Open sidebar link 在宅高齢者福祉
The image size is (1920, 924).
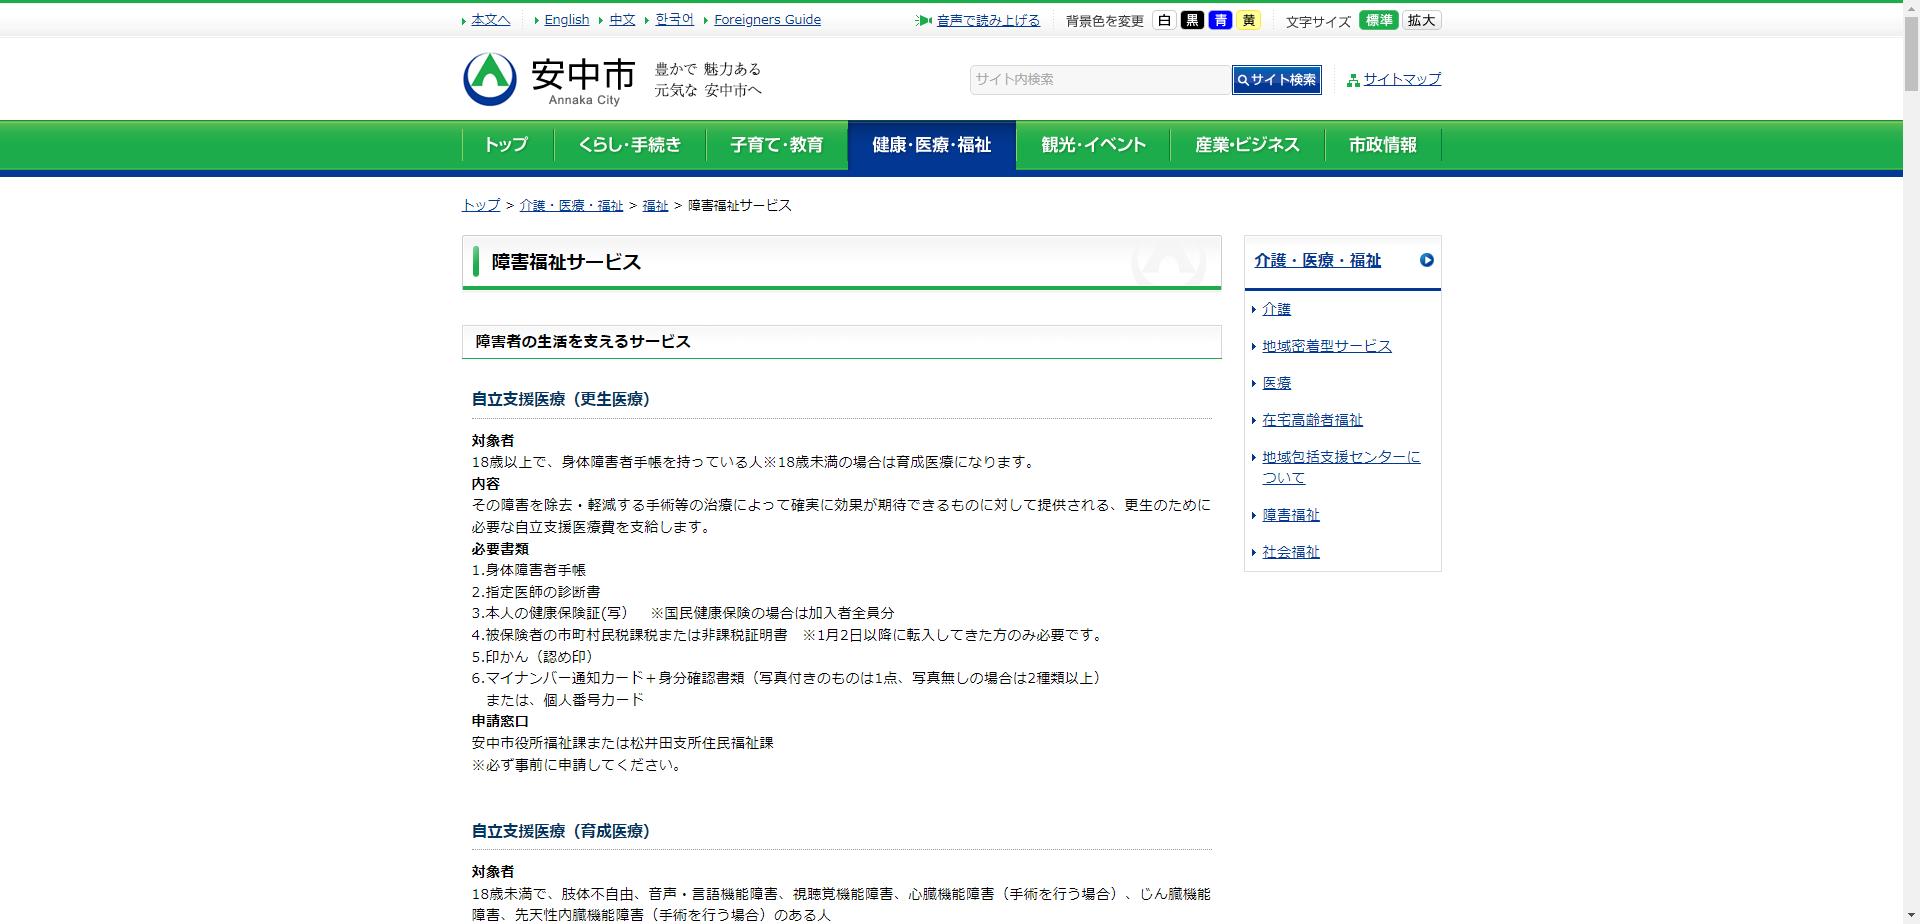[x=1312, y=420]
